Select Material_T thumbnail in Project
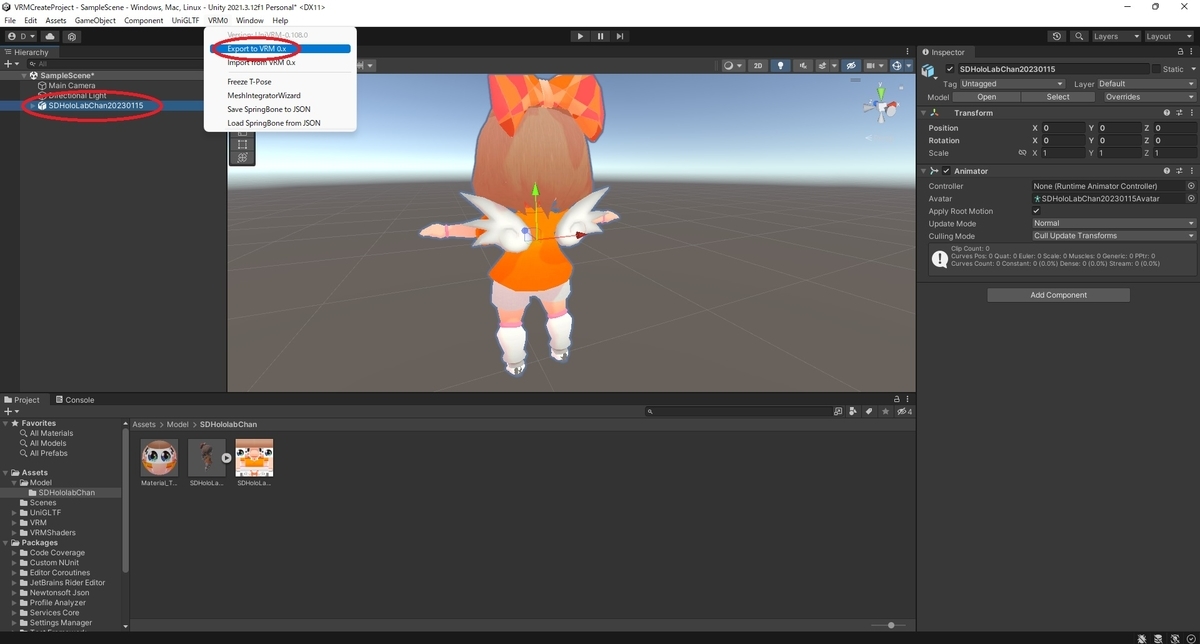 pyautogui.click(x=160, y=458)
